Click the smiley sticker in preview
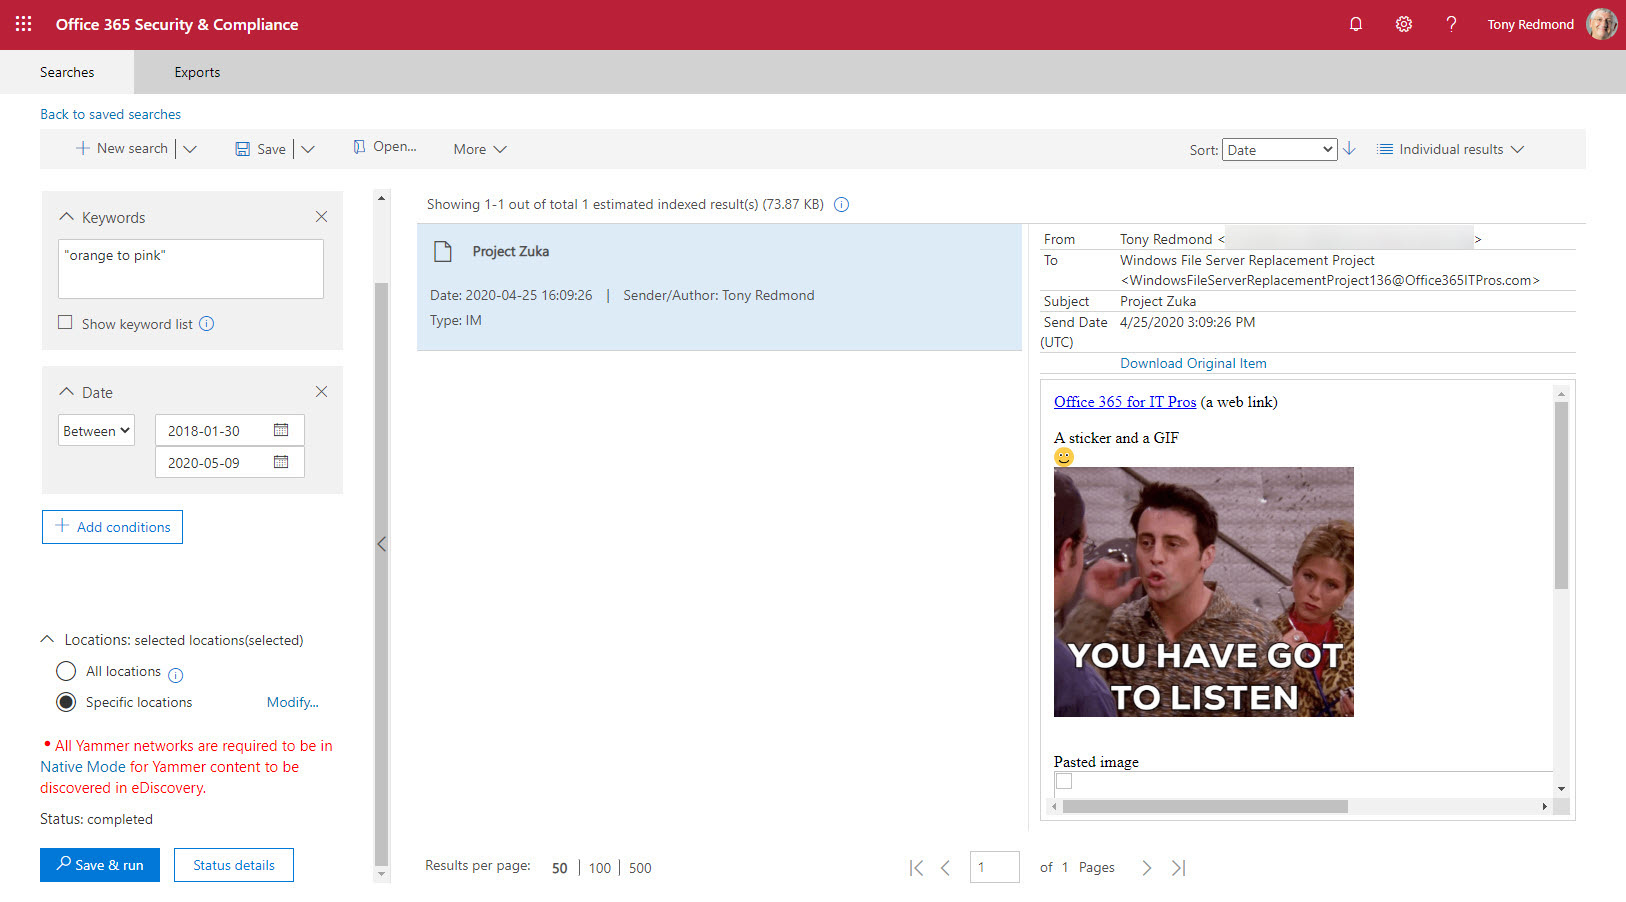This screenshot has width=1626, height=902. [1064, 456]
